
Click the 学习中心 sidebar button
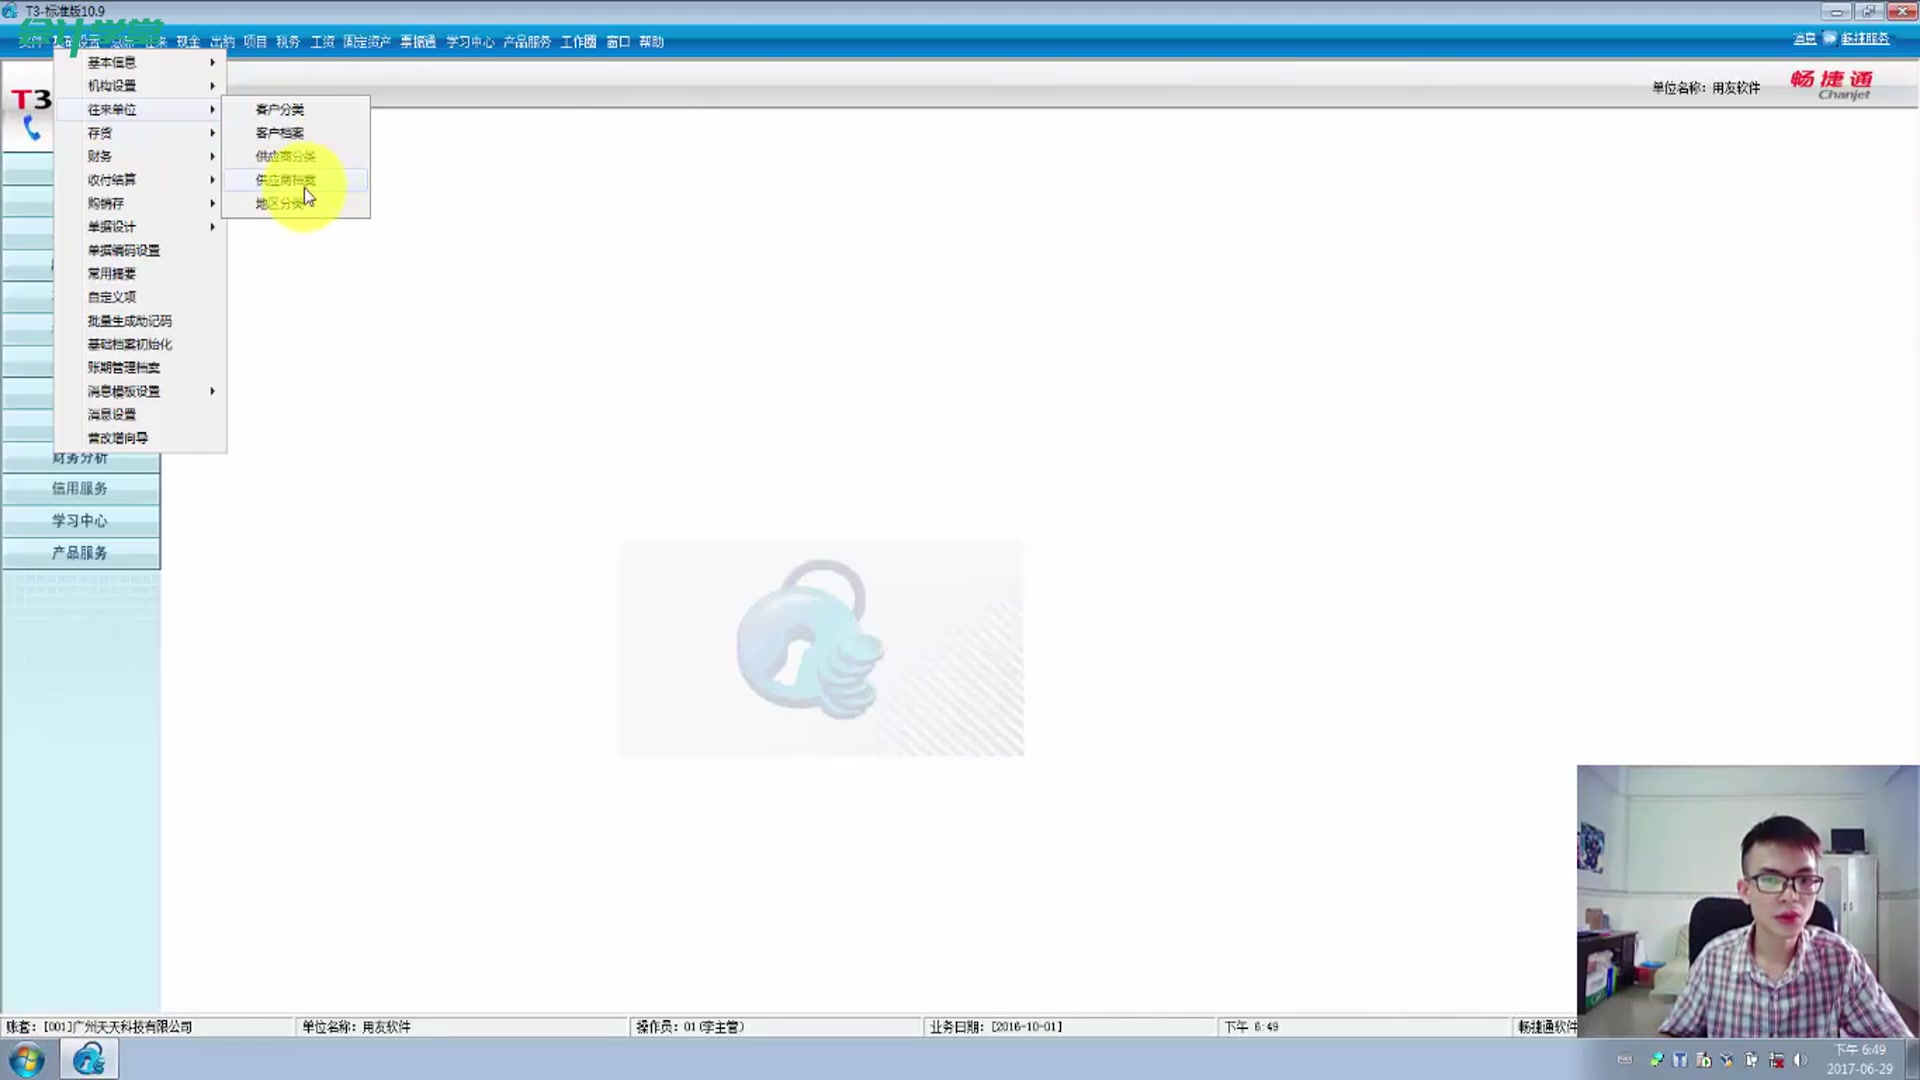coord(80,521)
